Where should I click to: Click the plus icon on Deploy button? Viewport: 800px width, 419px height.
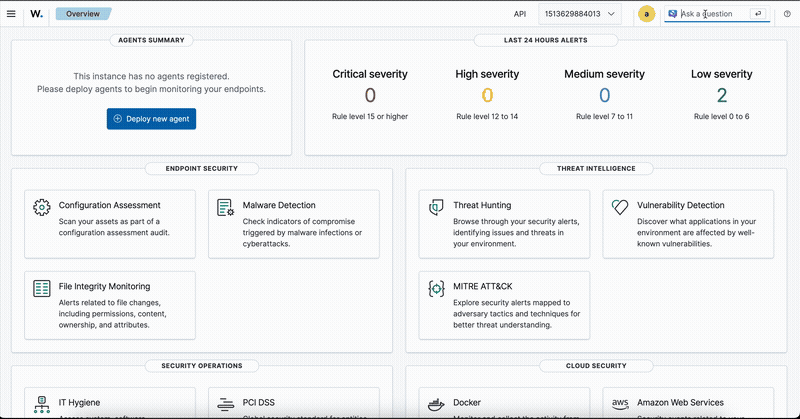[x=117, y=119]
